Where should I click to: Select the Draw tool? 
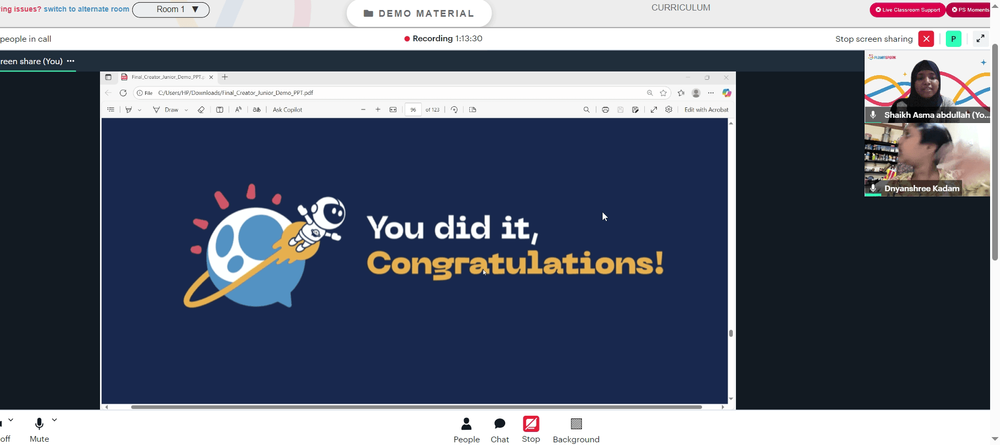pos(165,110)
